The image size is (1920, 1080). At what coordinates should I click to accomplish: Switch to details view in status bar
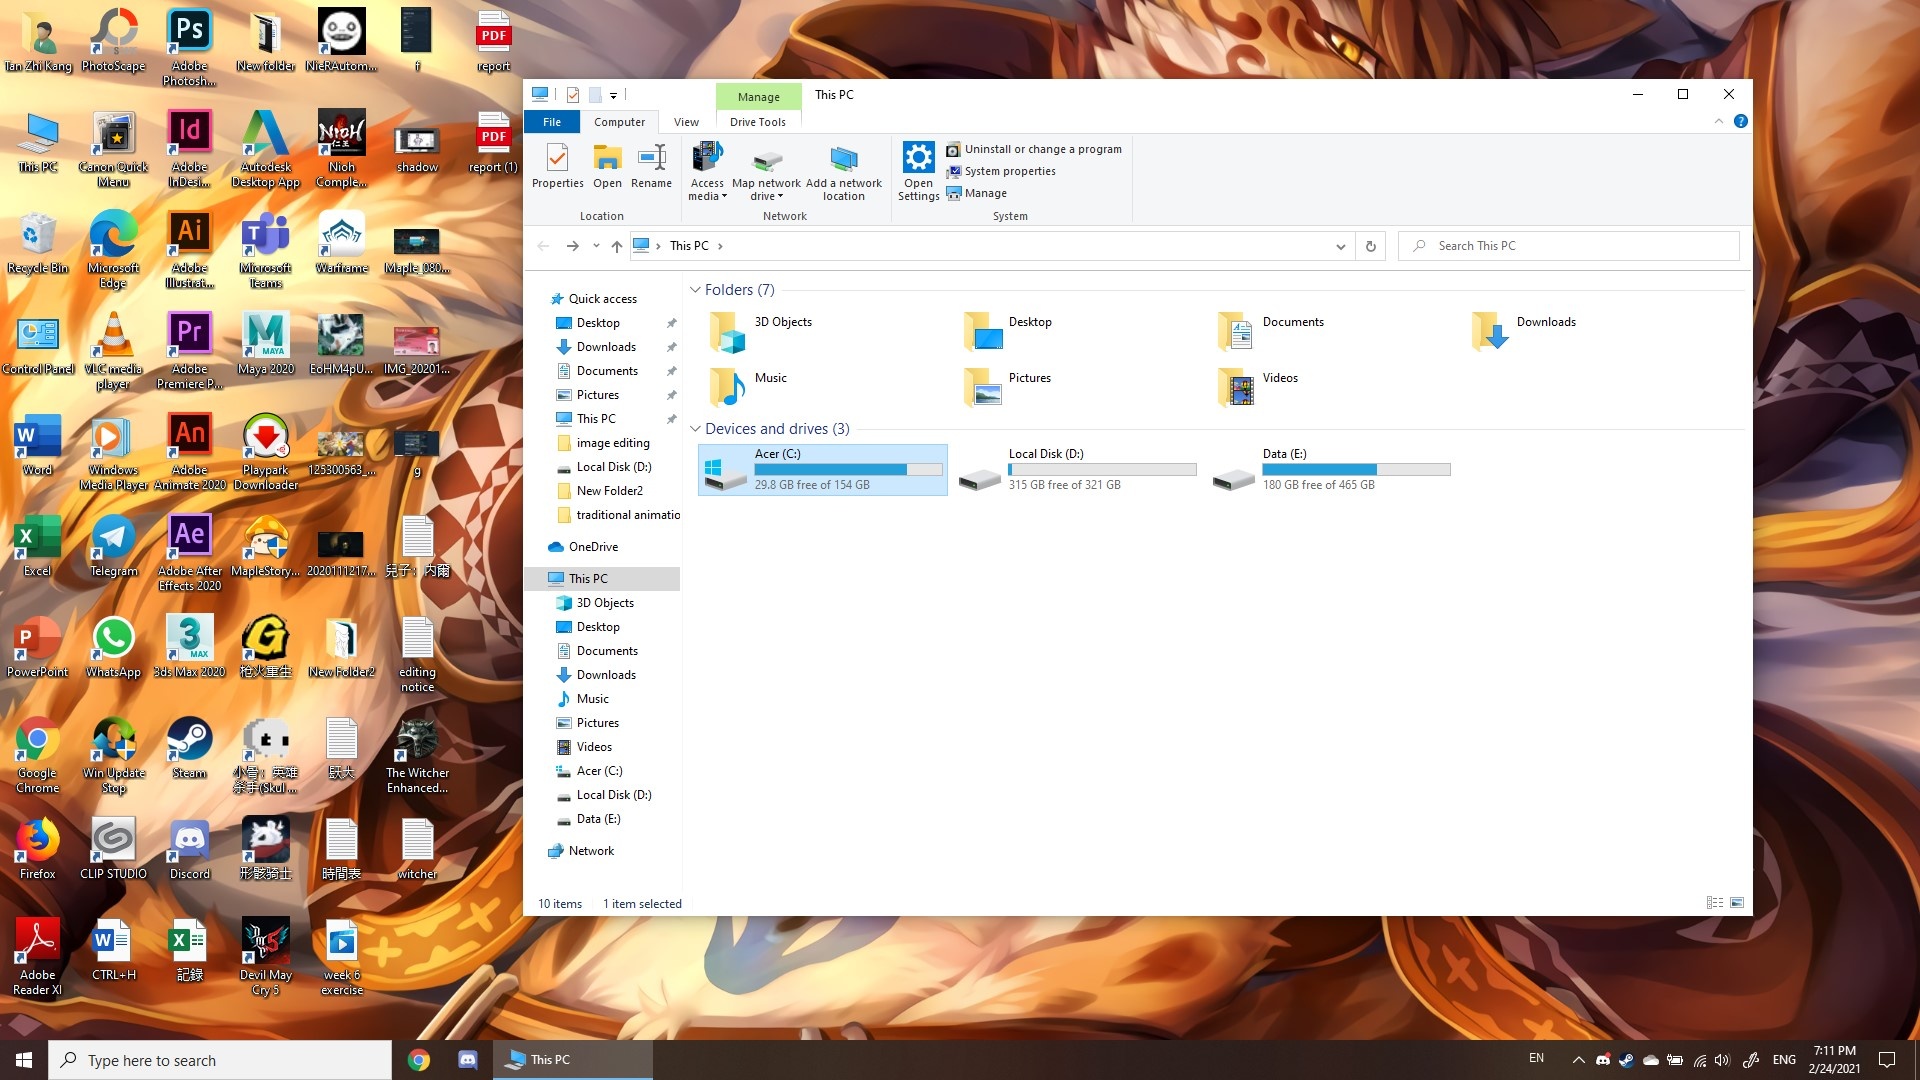(x=1715, y=903)
